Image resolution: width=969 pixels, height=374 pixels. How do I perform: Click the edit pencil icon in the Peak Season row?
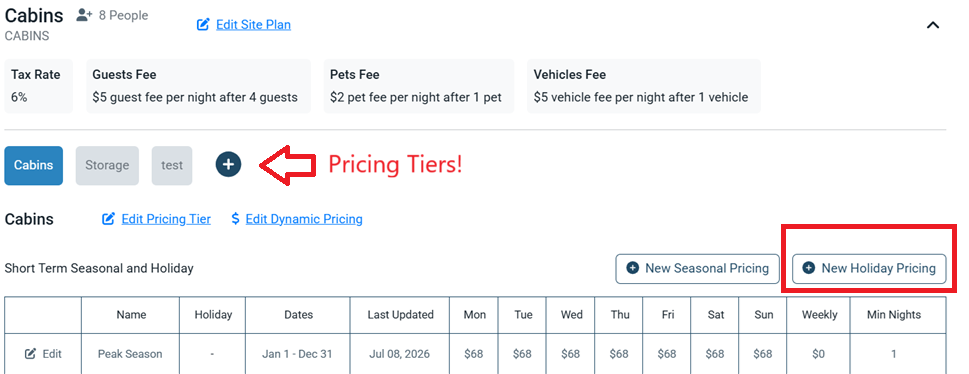click(30, 354)
